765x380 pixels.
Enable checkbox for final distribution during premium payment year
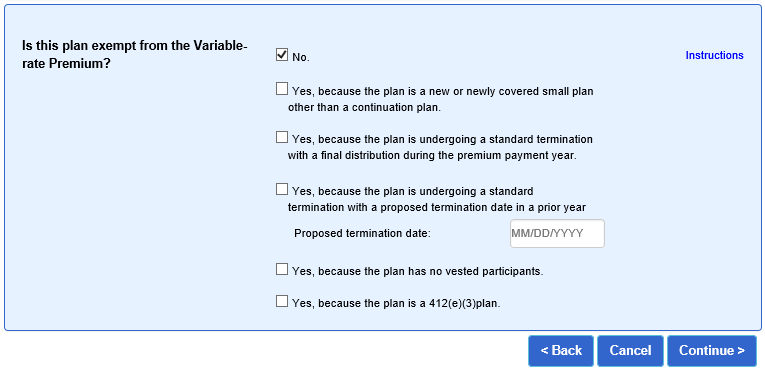pyautogui.click(x=282, y=138)
